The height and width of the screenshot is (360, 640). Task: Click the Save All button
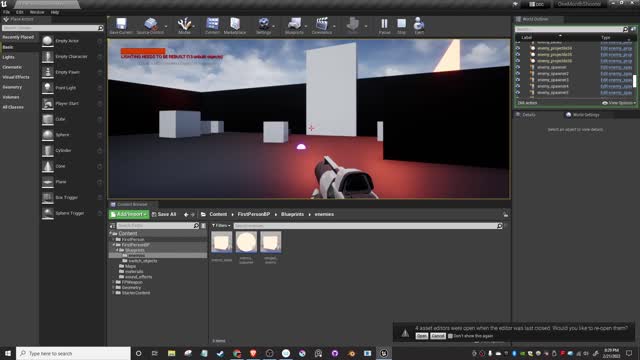pyautogui.click(x=164, y=214)
